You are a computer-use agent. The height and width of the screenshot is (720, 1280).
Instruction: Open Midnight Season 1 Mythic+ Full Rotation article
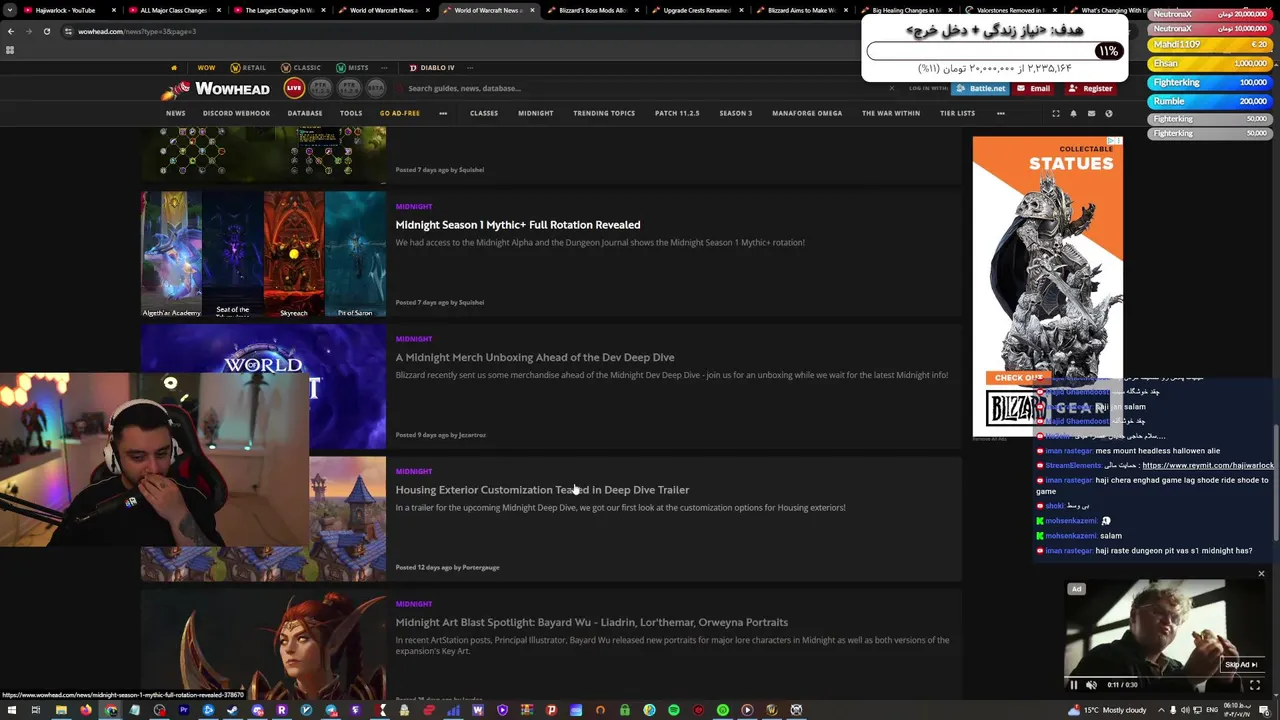(x=518, y=225)
